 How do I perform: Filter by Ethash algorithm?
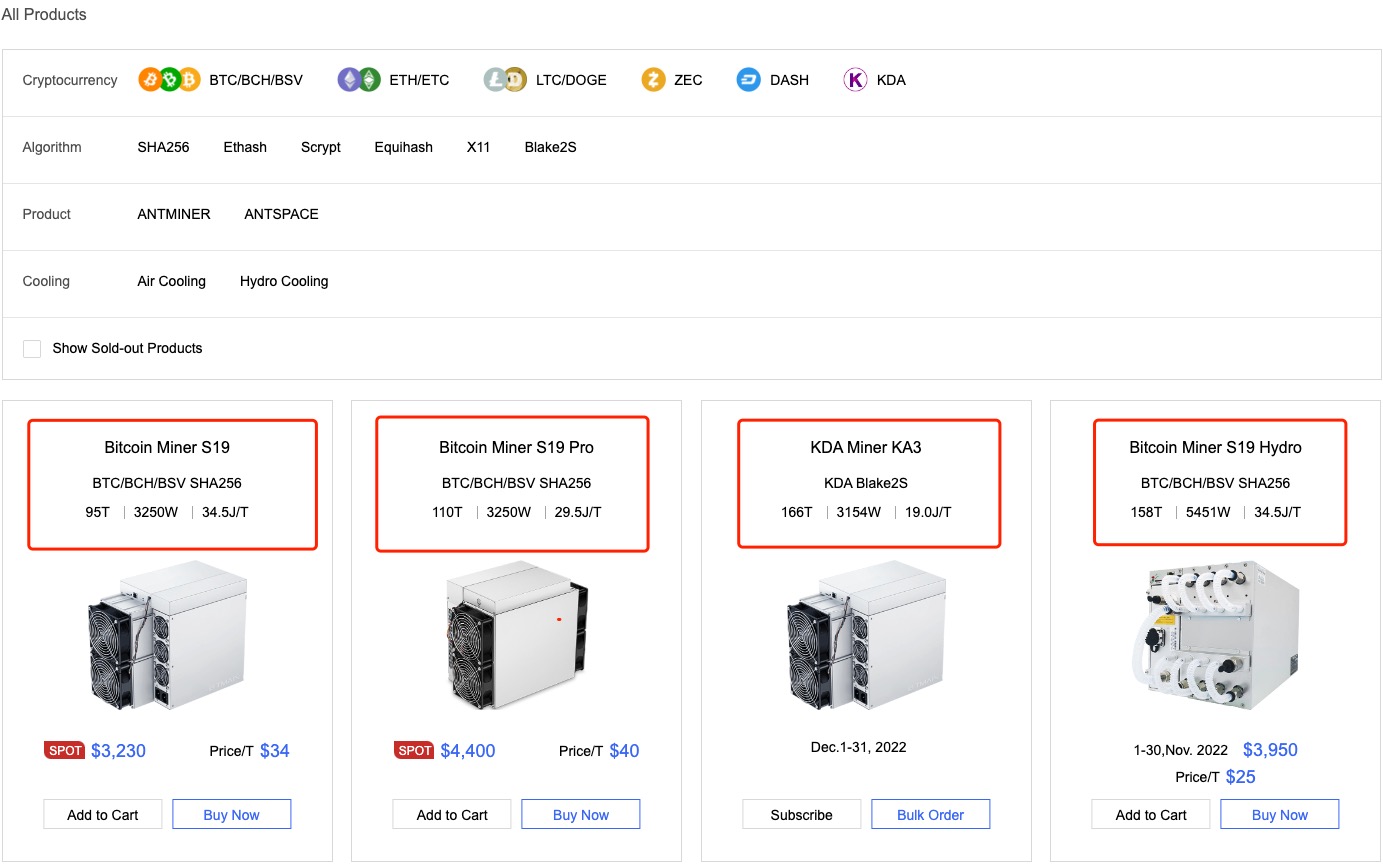245,147
